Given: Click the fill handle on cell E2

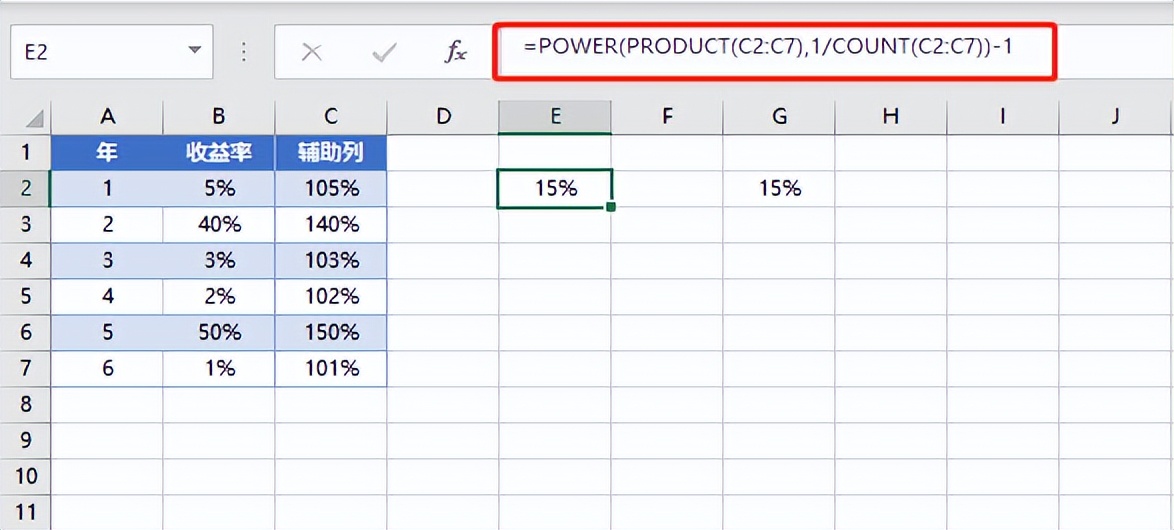Looking at the screenshot, I should coord(612,207).
